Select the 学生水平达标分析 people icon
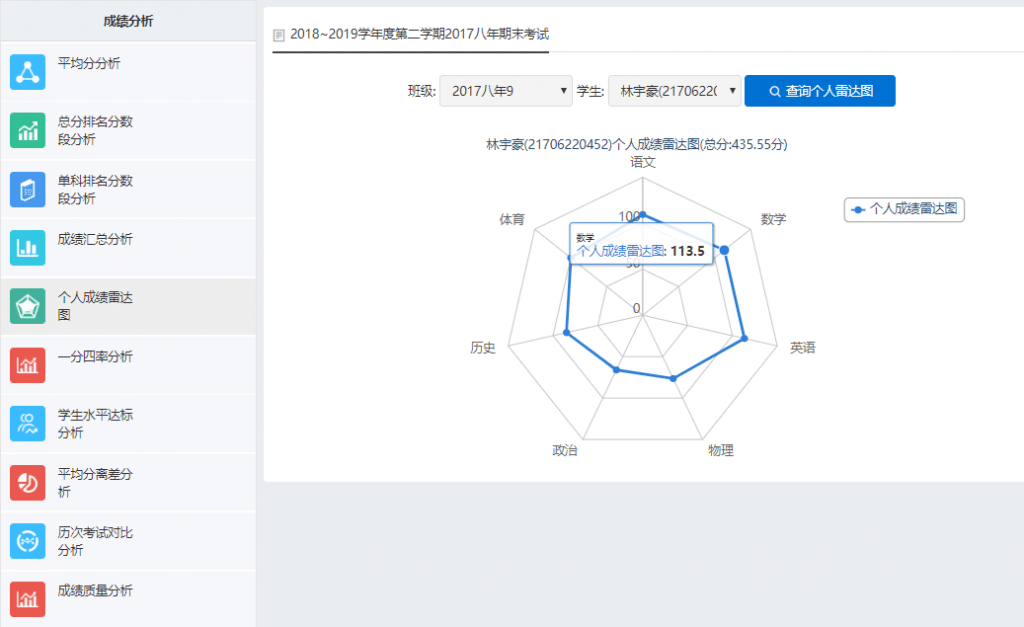This screenshot has height=627, width=1024. (28, 424)
